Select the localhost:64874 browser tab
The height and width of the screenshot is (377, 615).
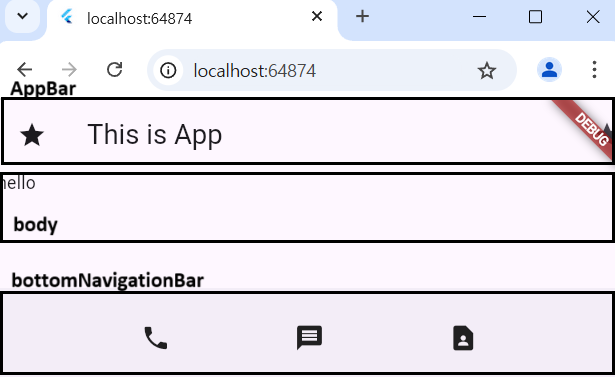pyautogui.click(x=192, y=20)
